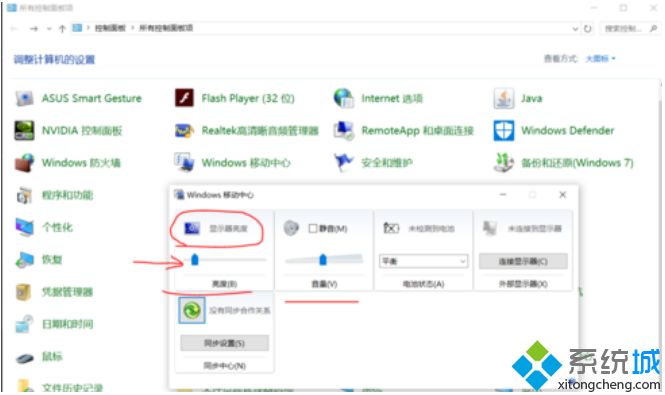Open ASUS Smart Gesture icon
The width and height of the screenshot is (665, 395).
[x=24, y=98]
